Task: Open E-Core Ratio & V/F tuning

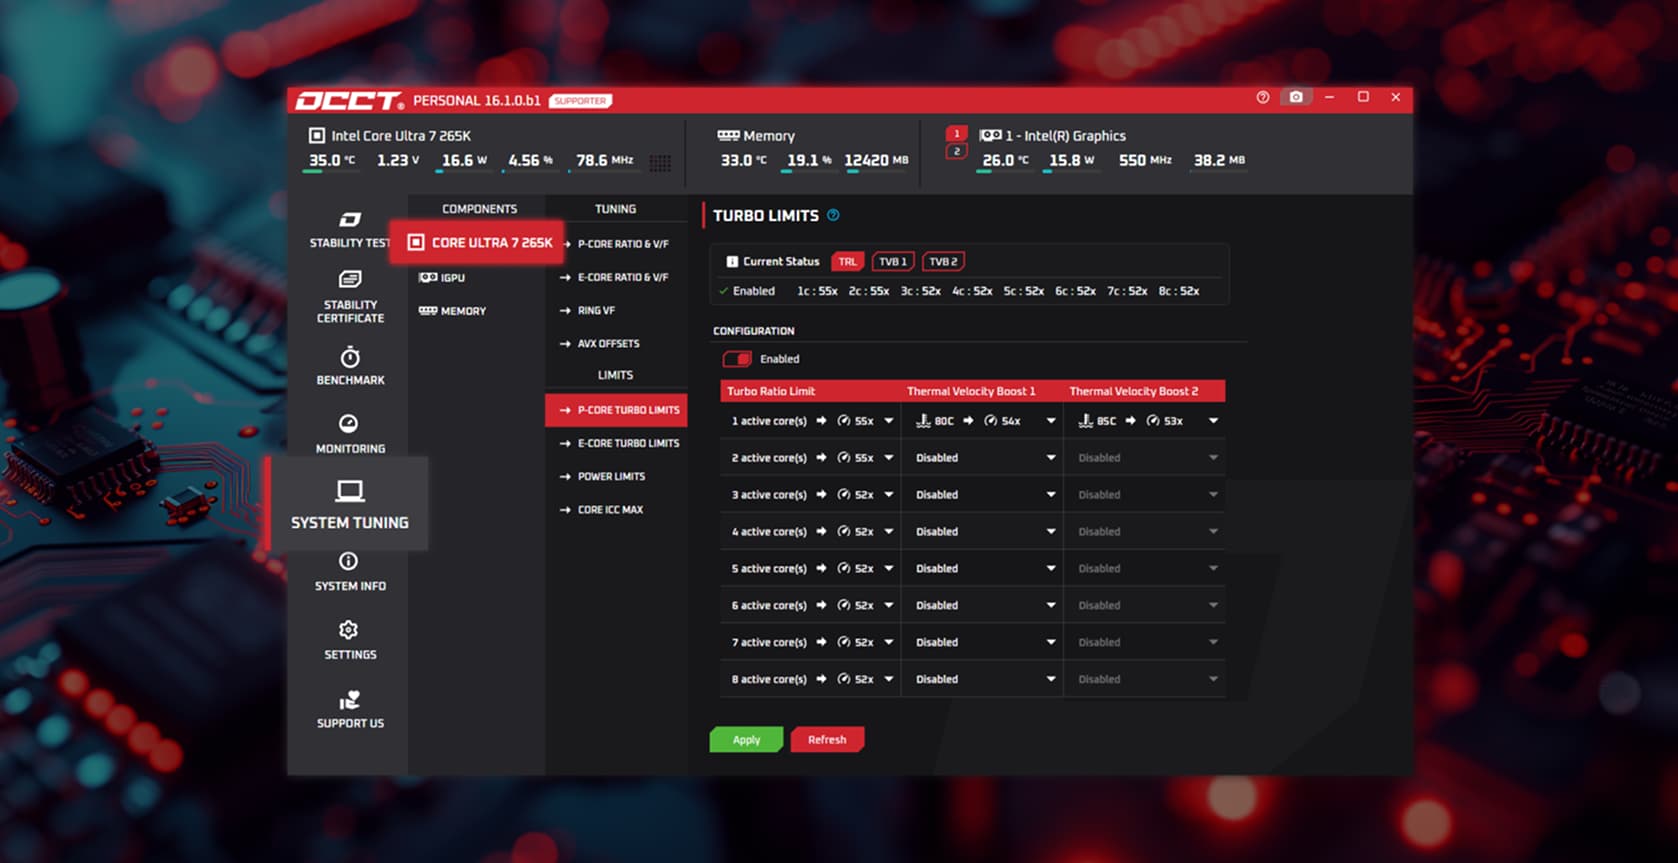Action: 614,277
